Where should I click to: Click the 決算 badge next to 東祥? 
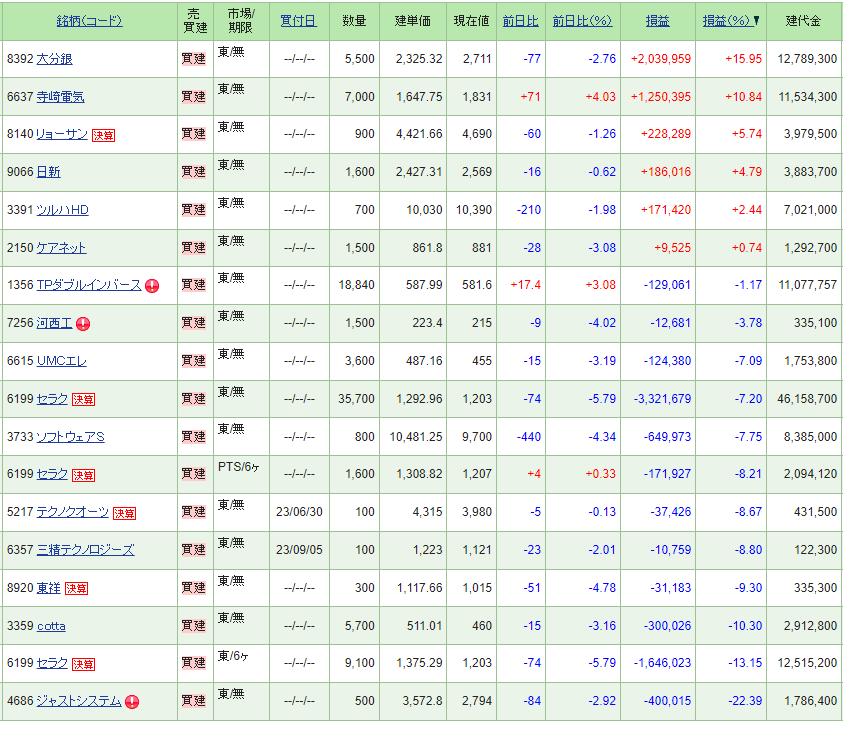(x=76, y=589)
